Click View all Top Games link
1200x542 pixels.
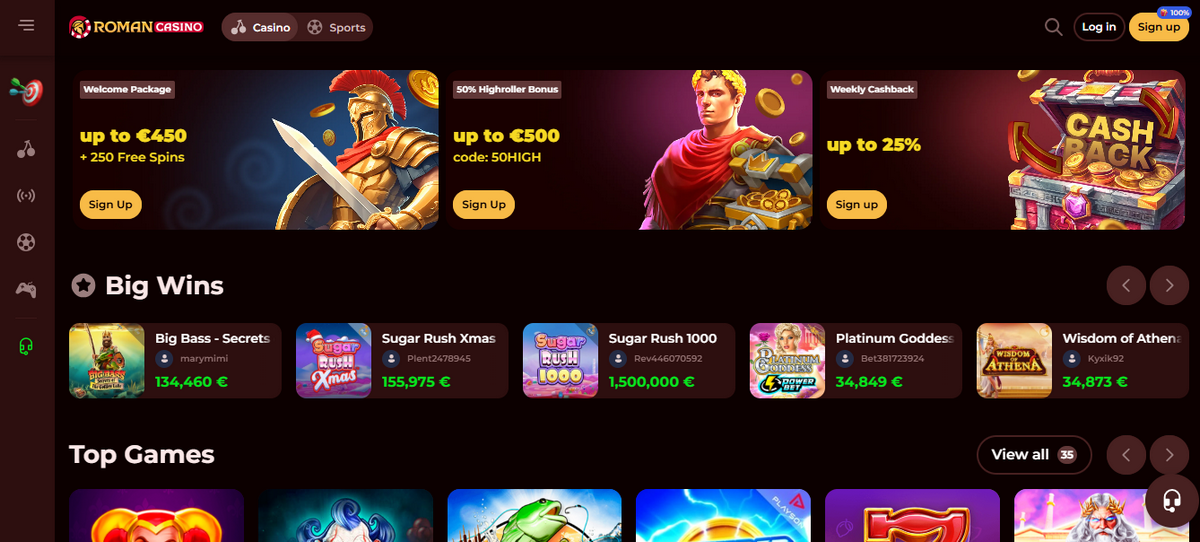1034,455
